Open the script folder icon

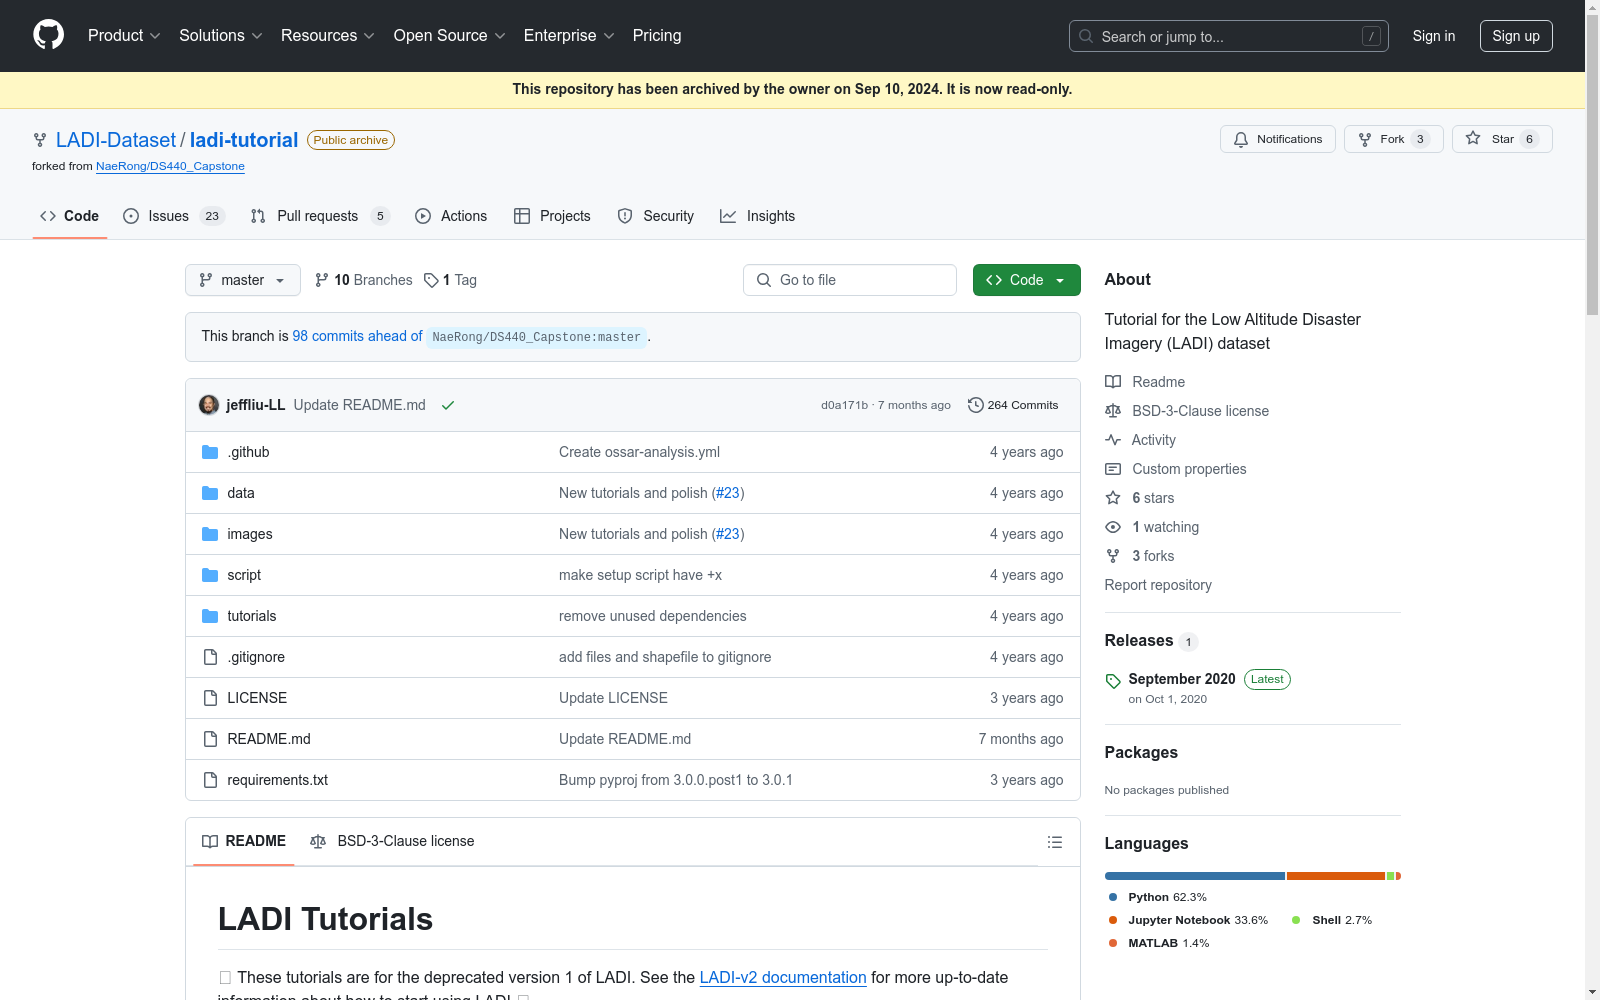pyautogui.click(x=210, y=575)
